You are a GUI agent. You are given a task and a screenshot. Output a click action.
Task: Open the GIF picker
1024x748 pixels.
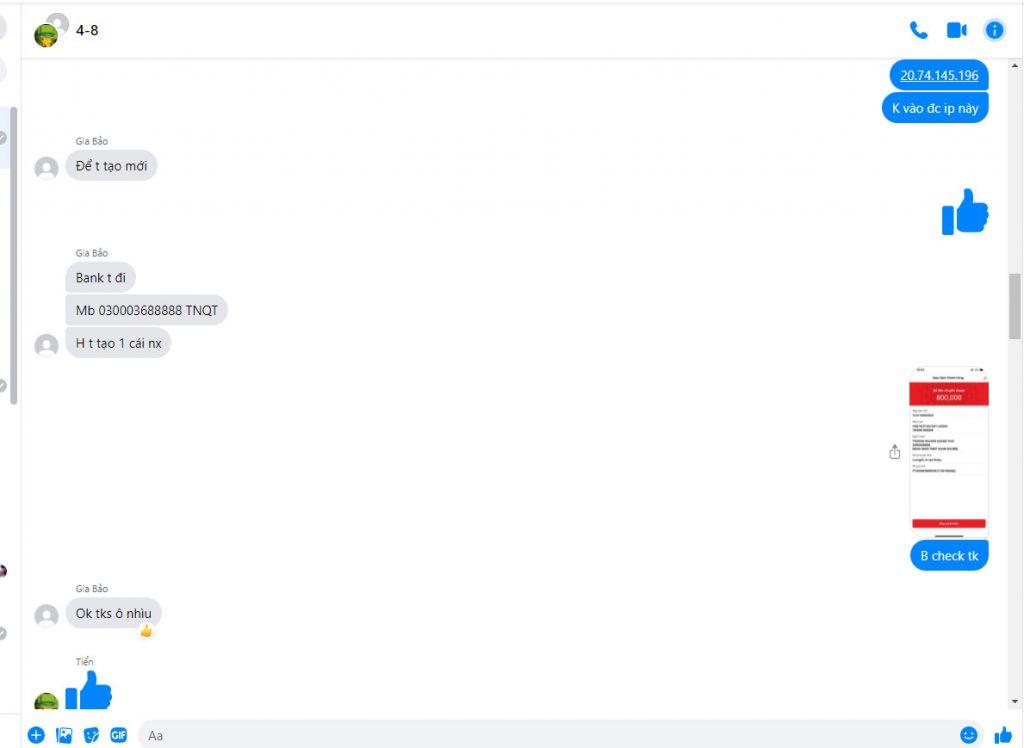[118, 735]
